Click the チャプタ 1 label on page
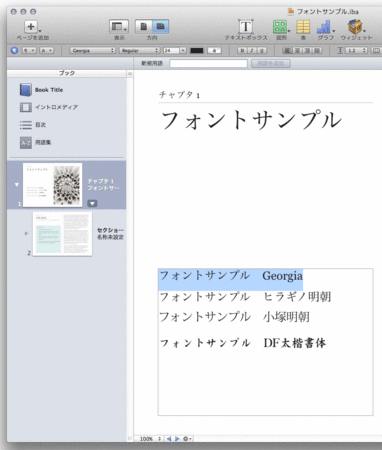 (180, 95)
